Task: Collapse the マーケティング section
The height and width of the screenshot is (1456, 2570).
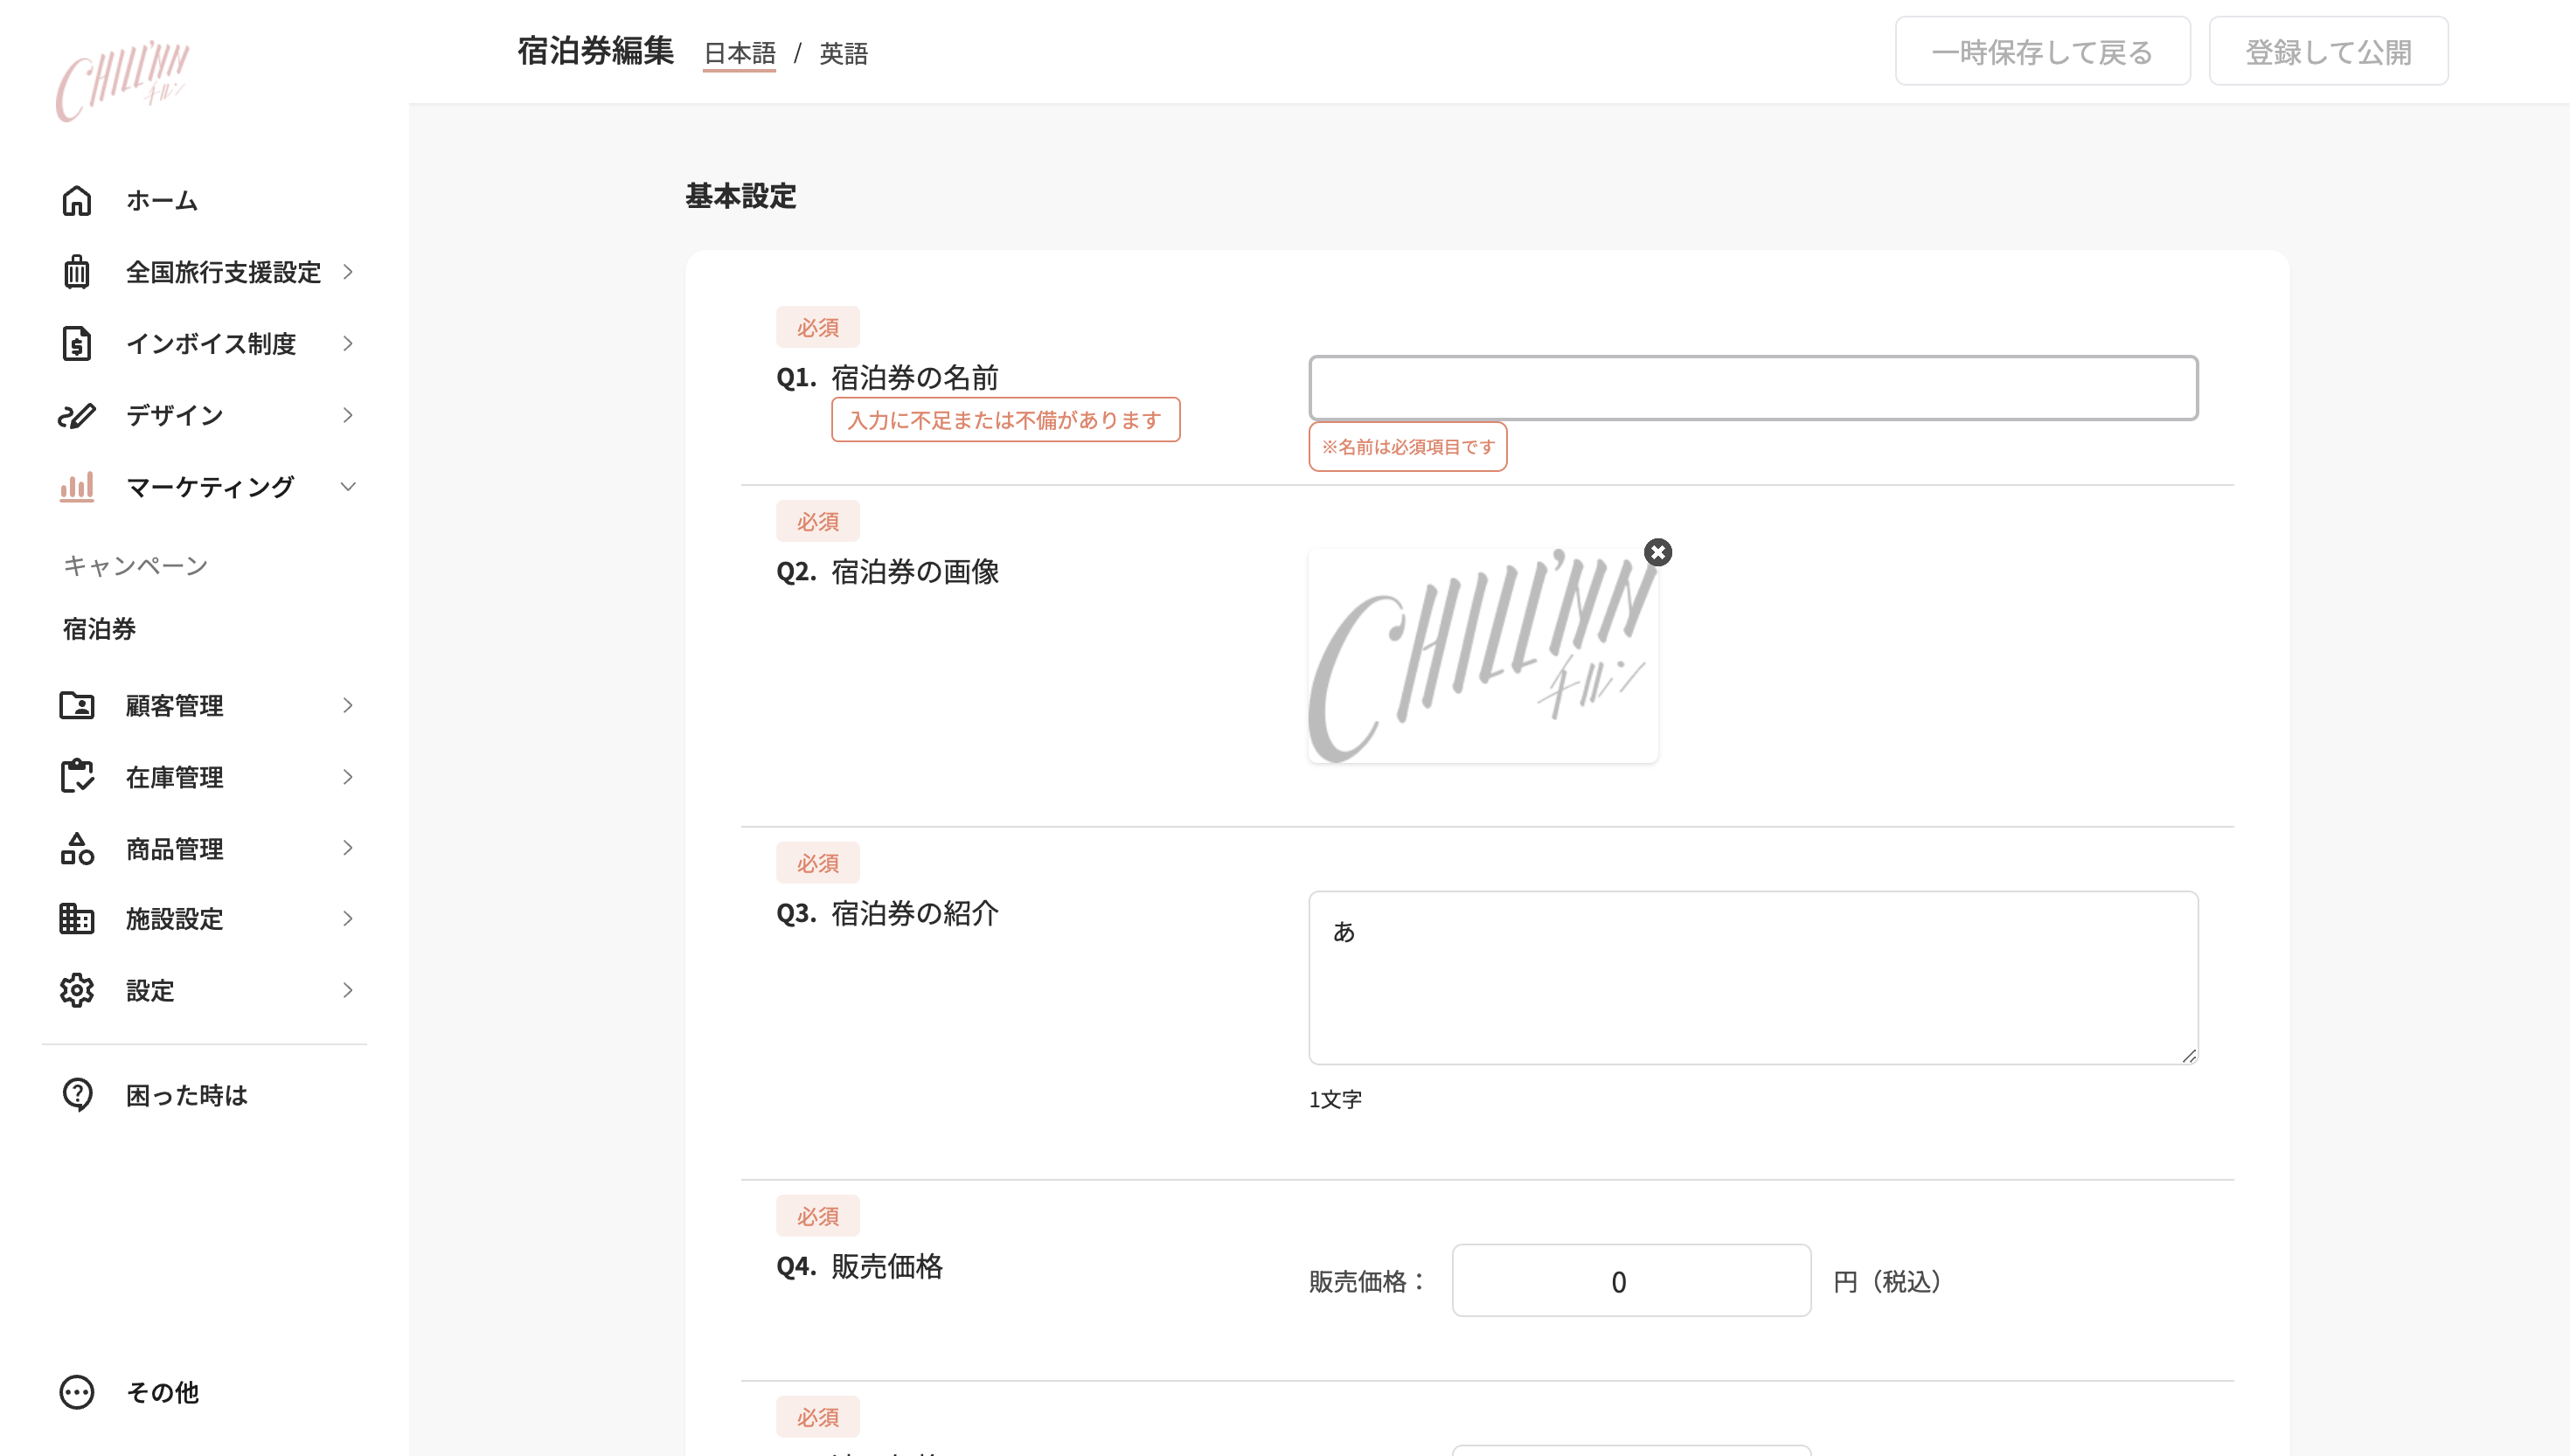Action: [x=348, y=487]
